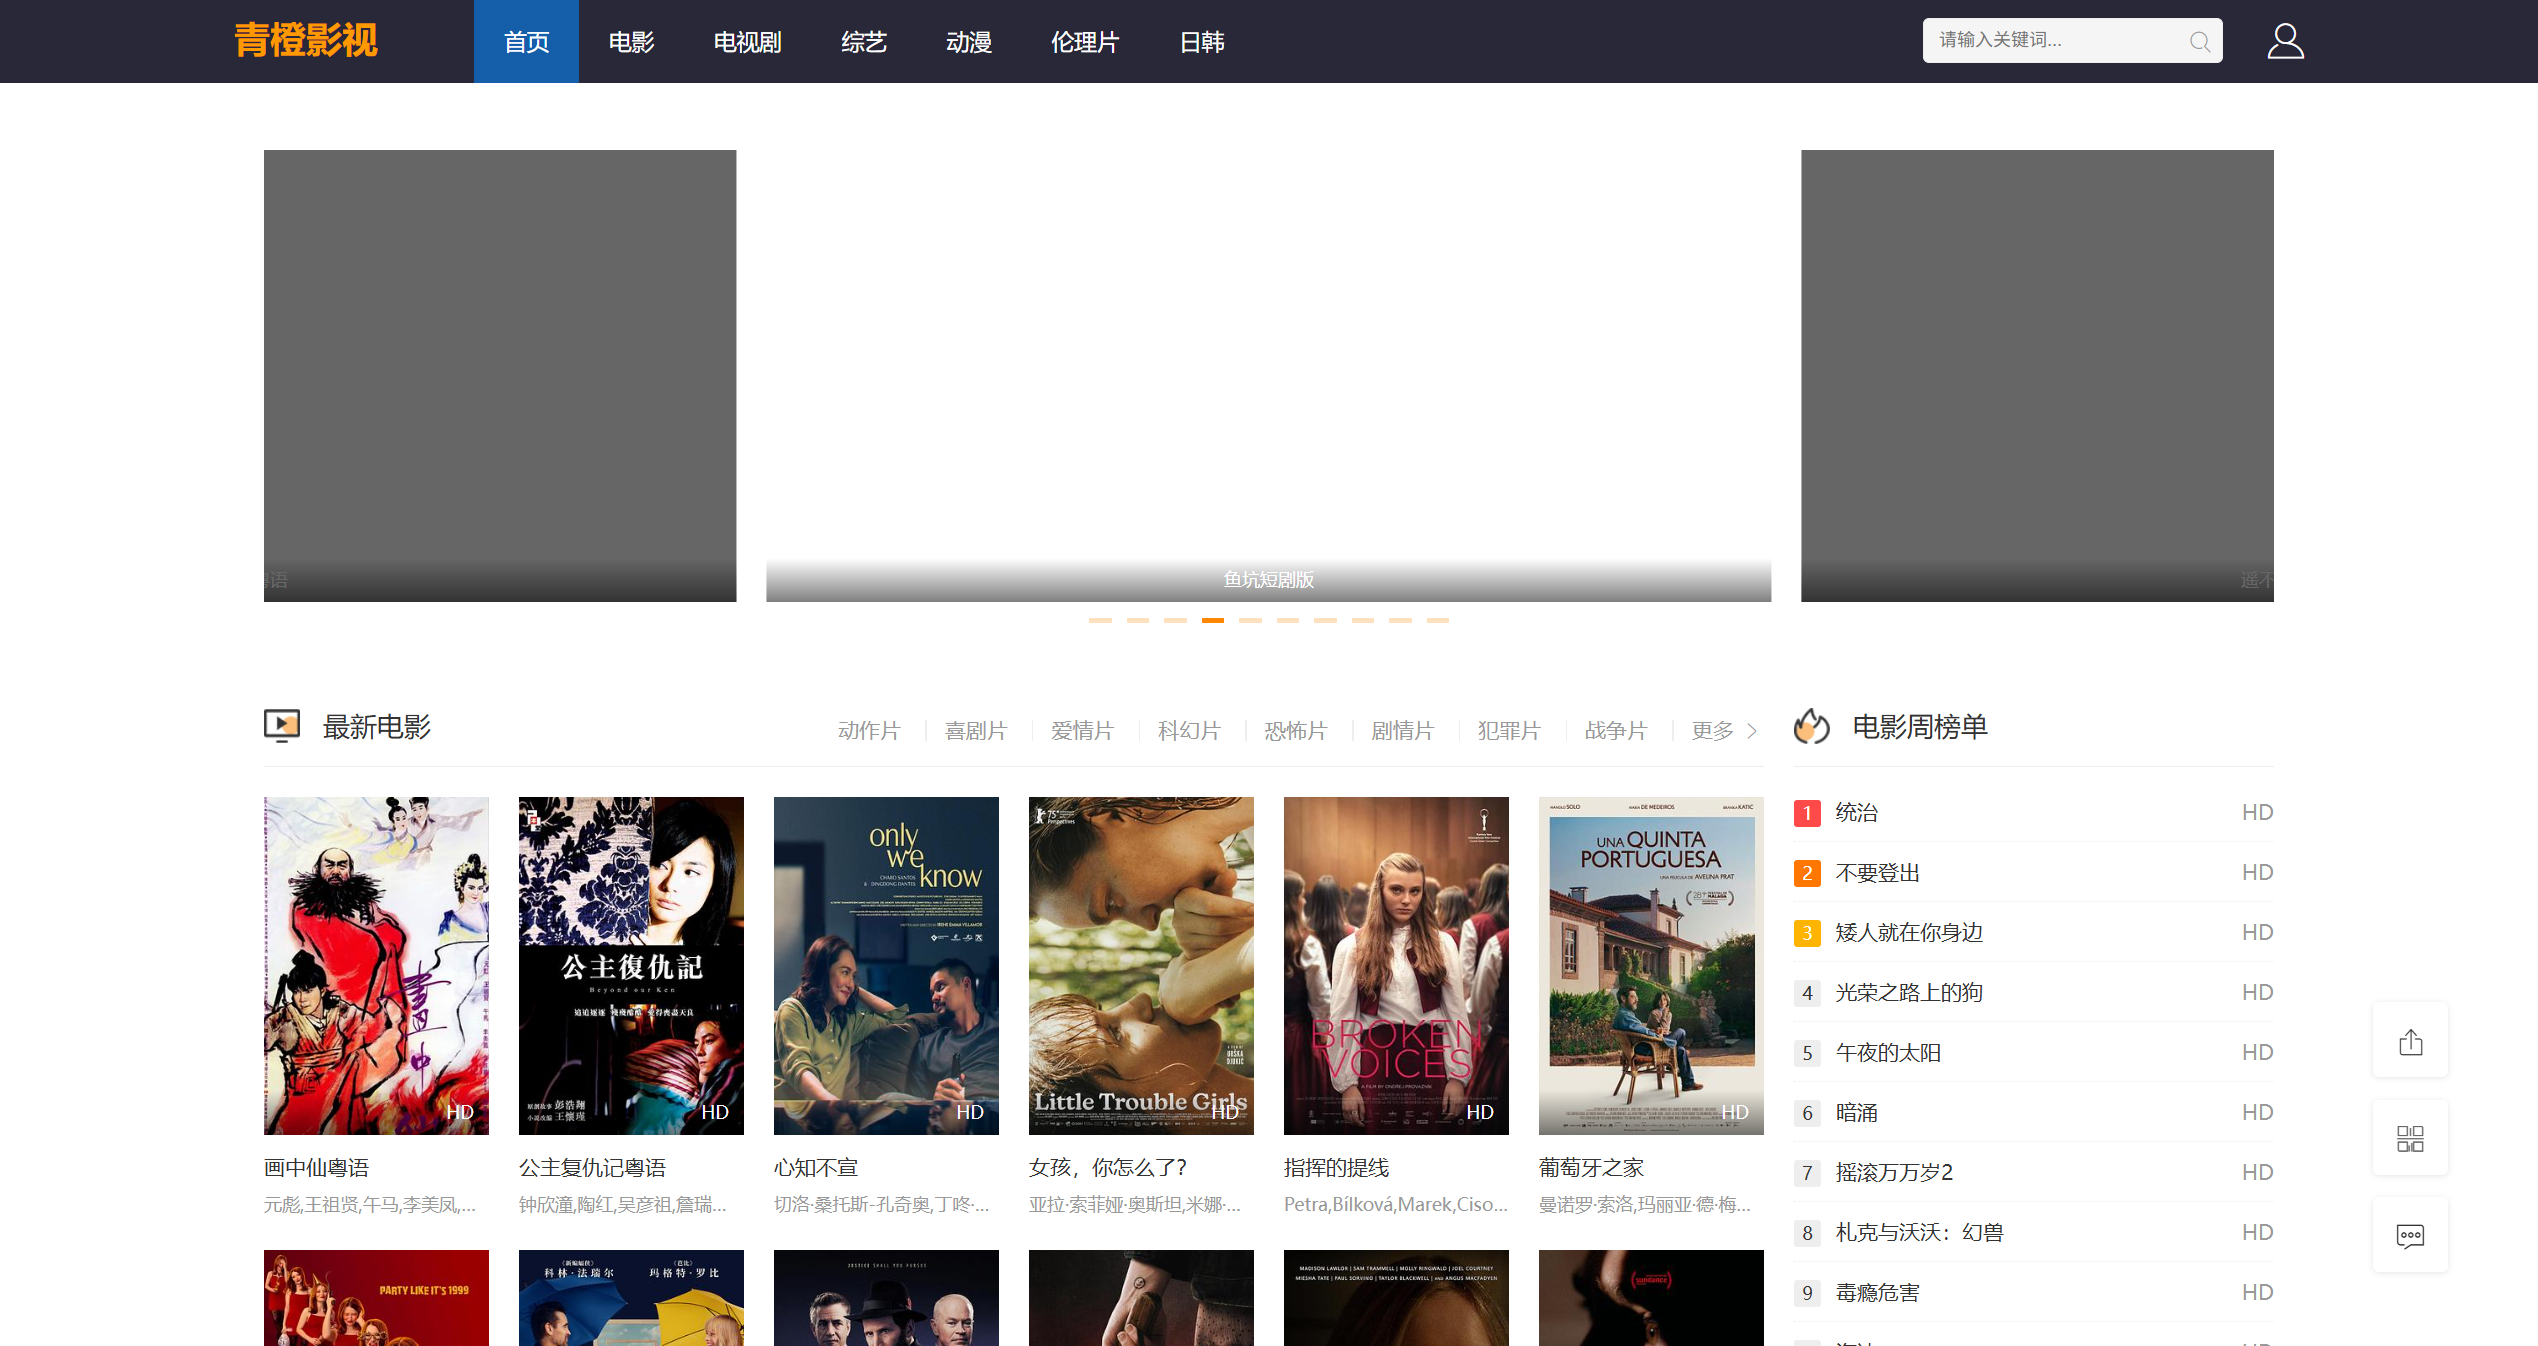
Task: Select the first carousel indicator dash
Action: (1100, 621)
